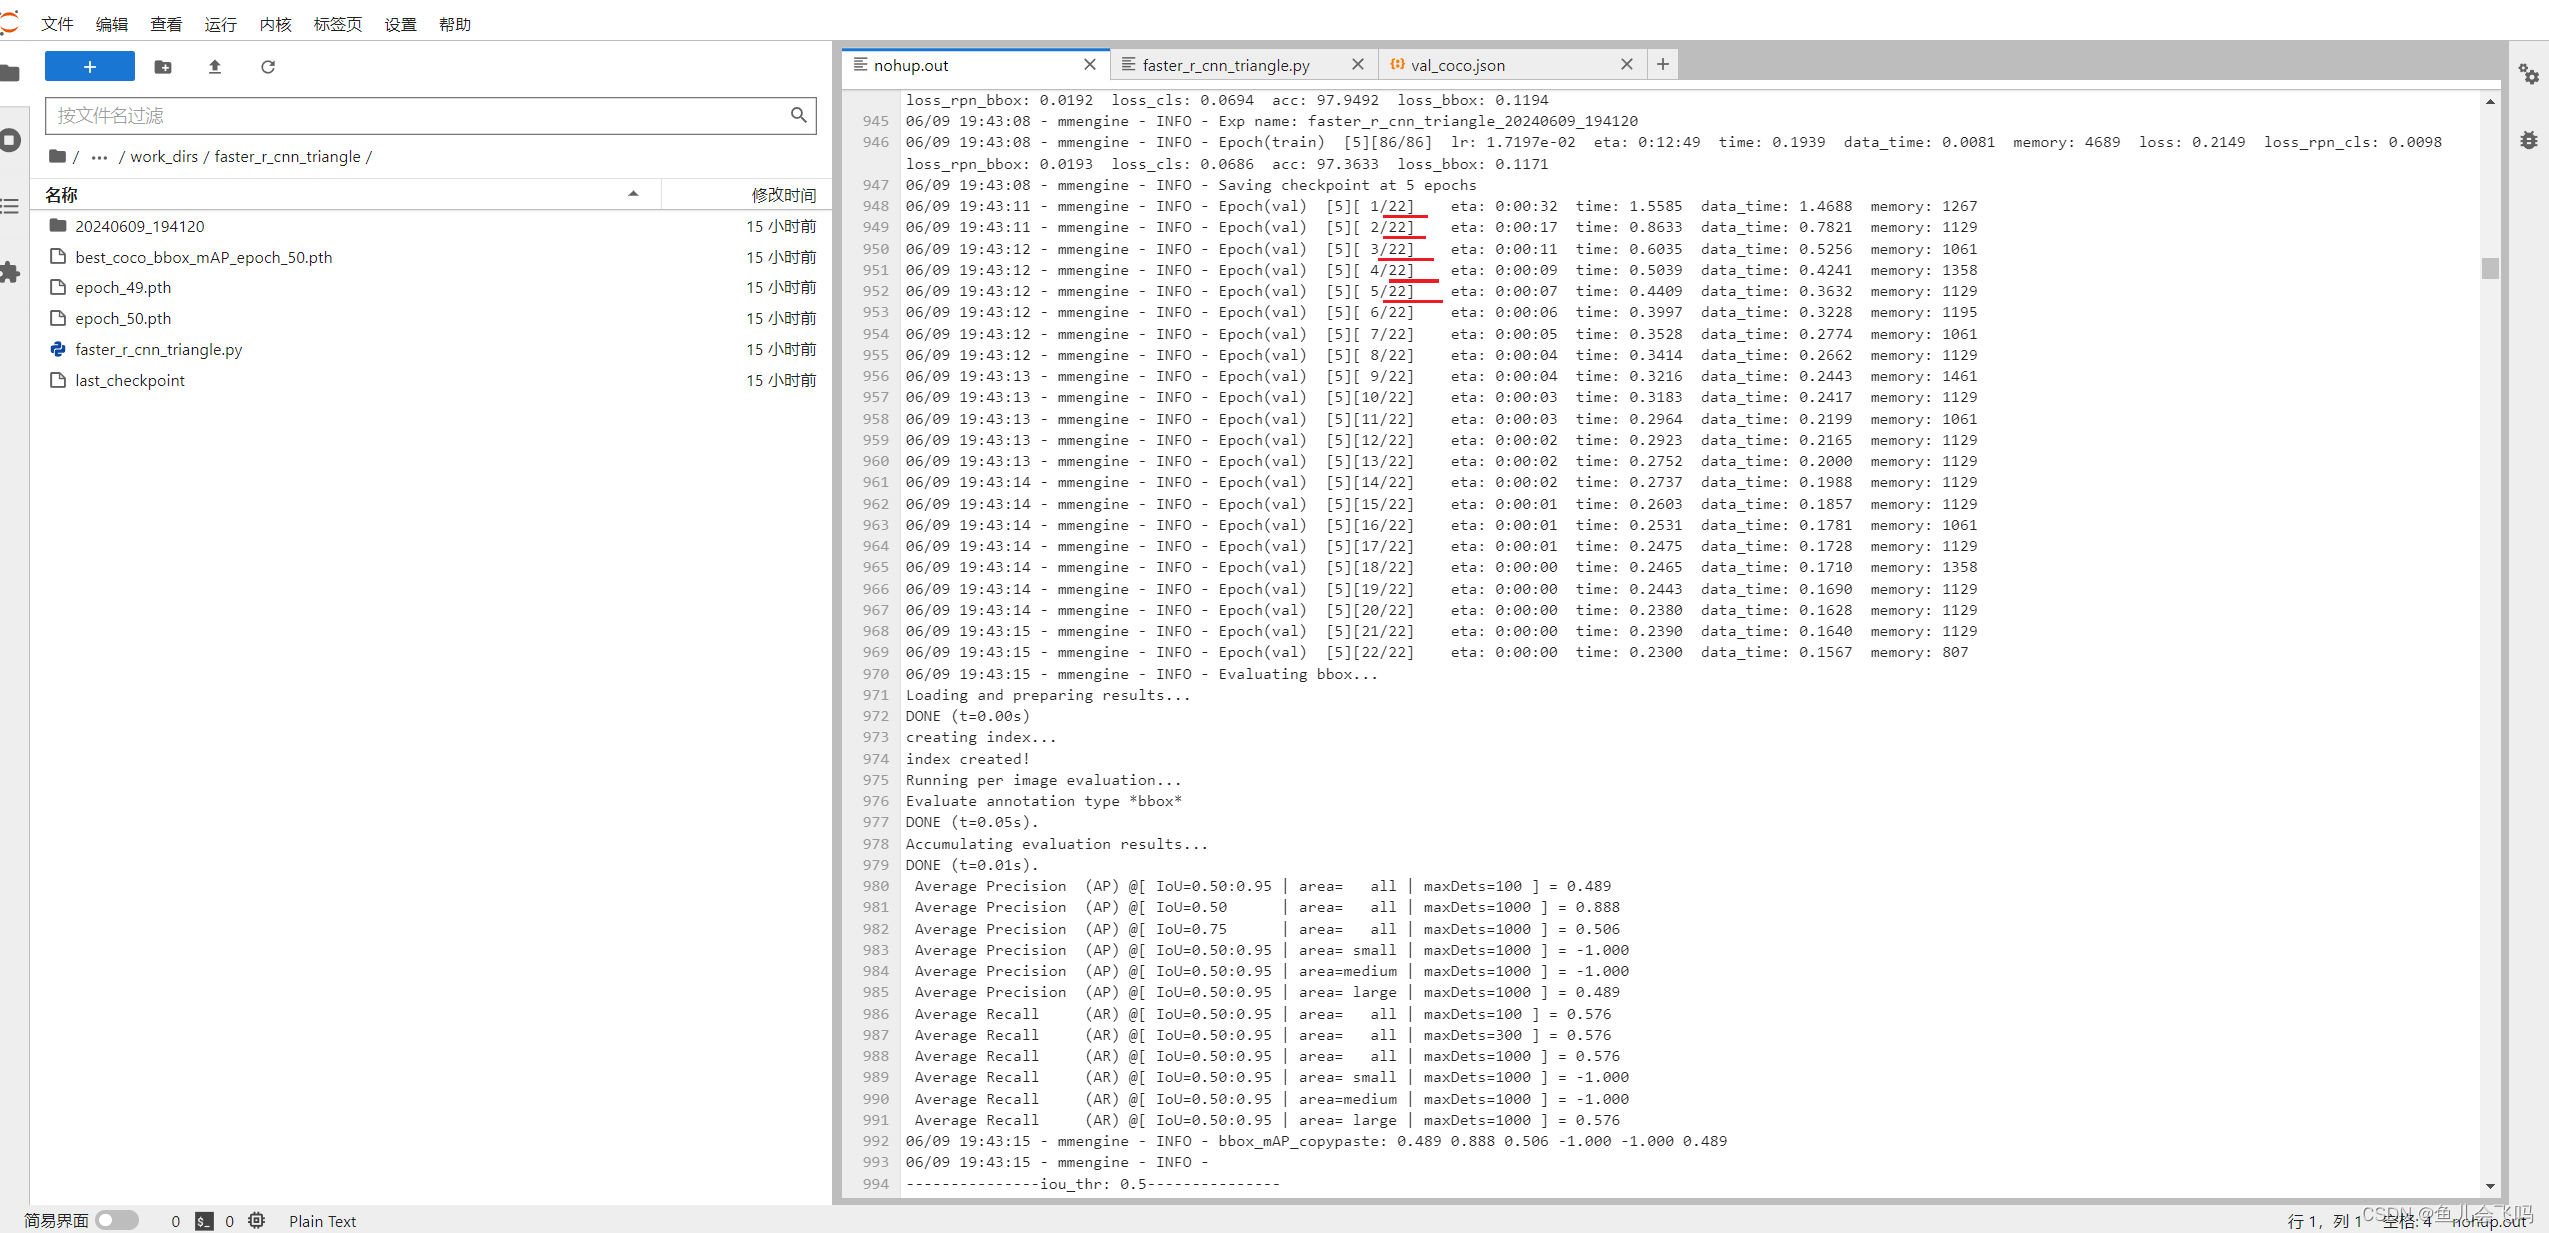Click the file name filter input field

coord(420,116)
